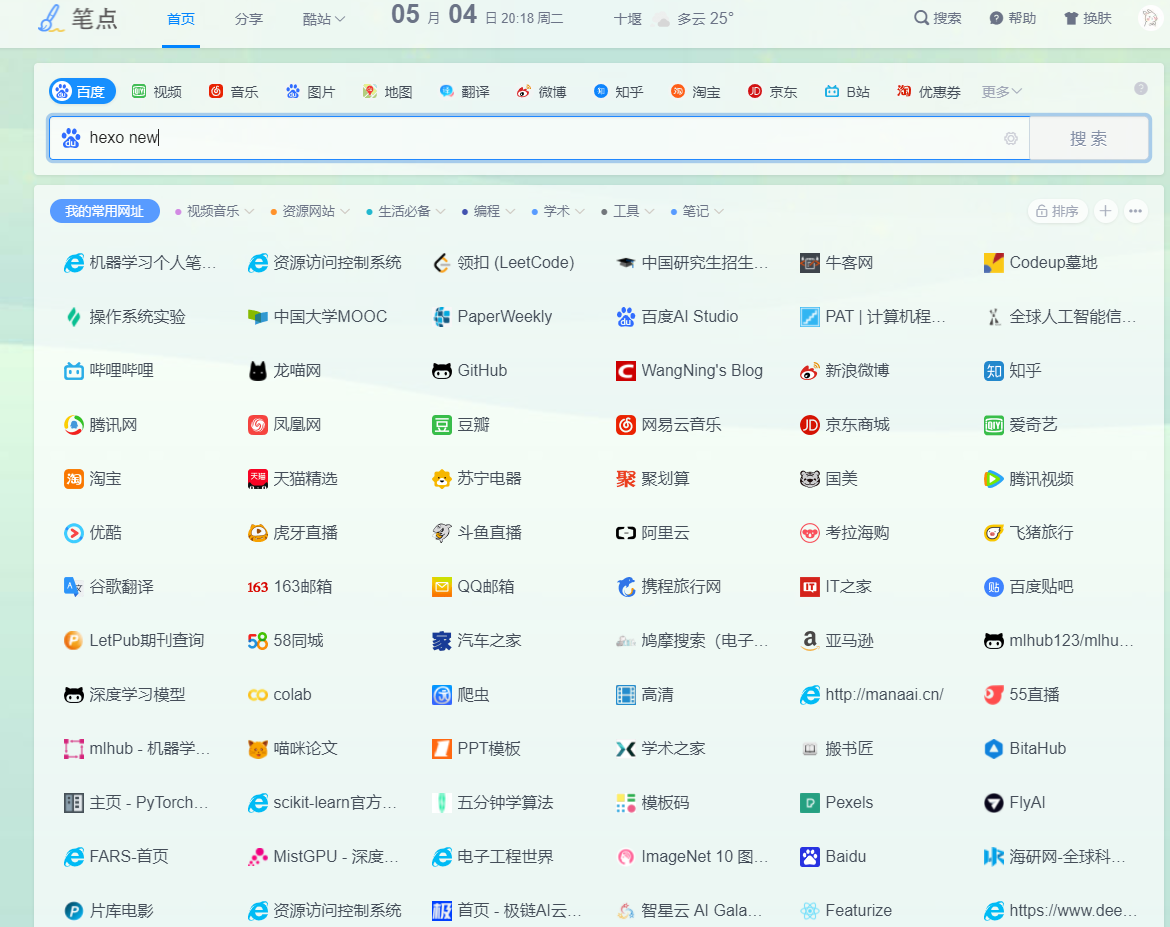Click the BitaHub icon
This screenshot has width=1170, height=927.
pyautogui.click(x=993, y=749)
